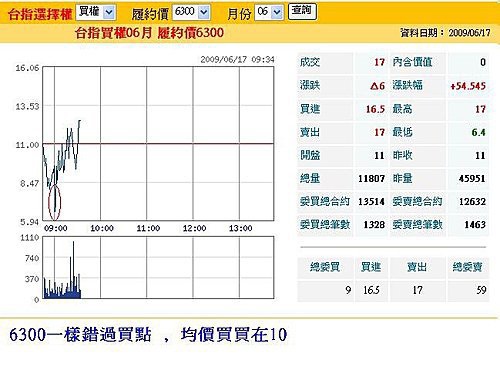Click the 16.06 price axis label

(27, 68)
